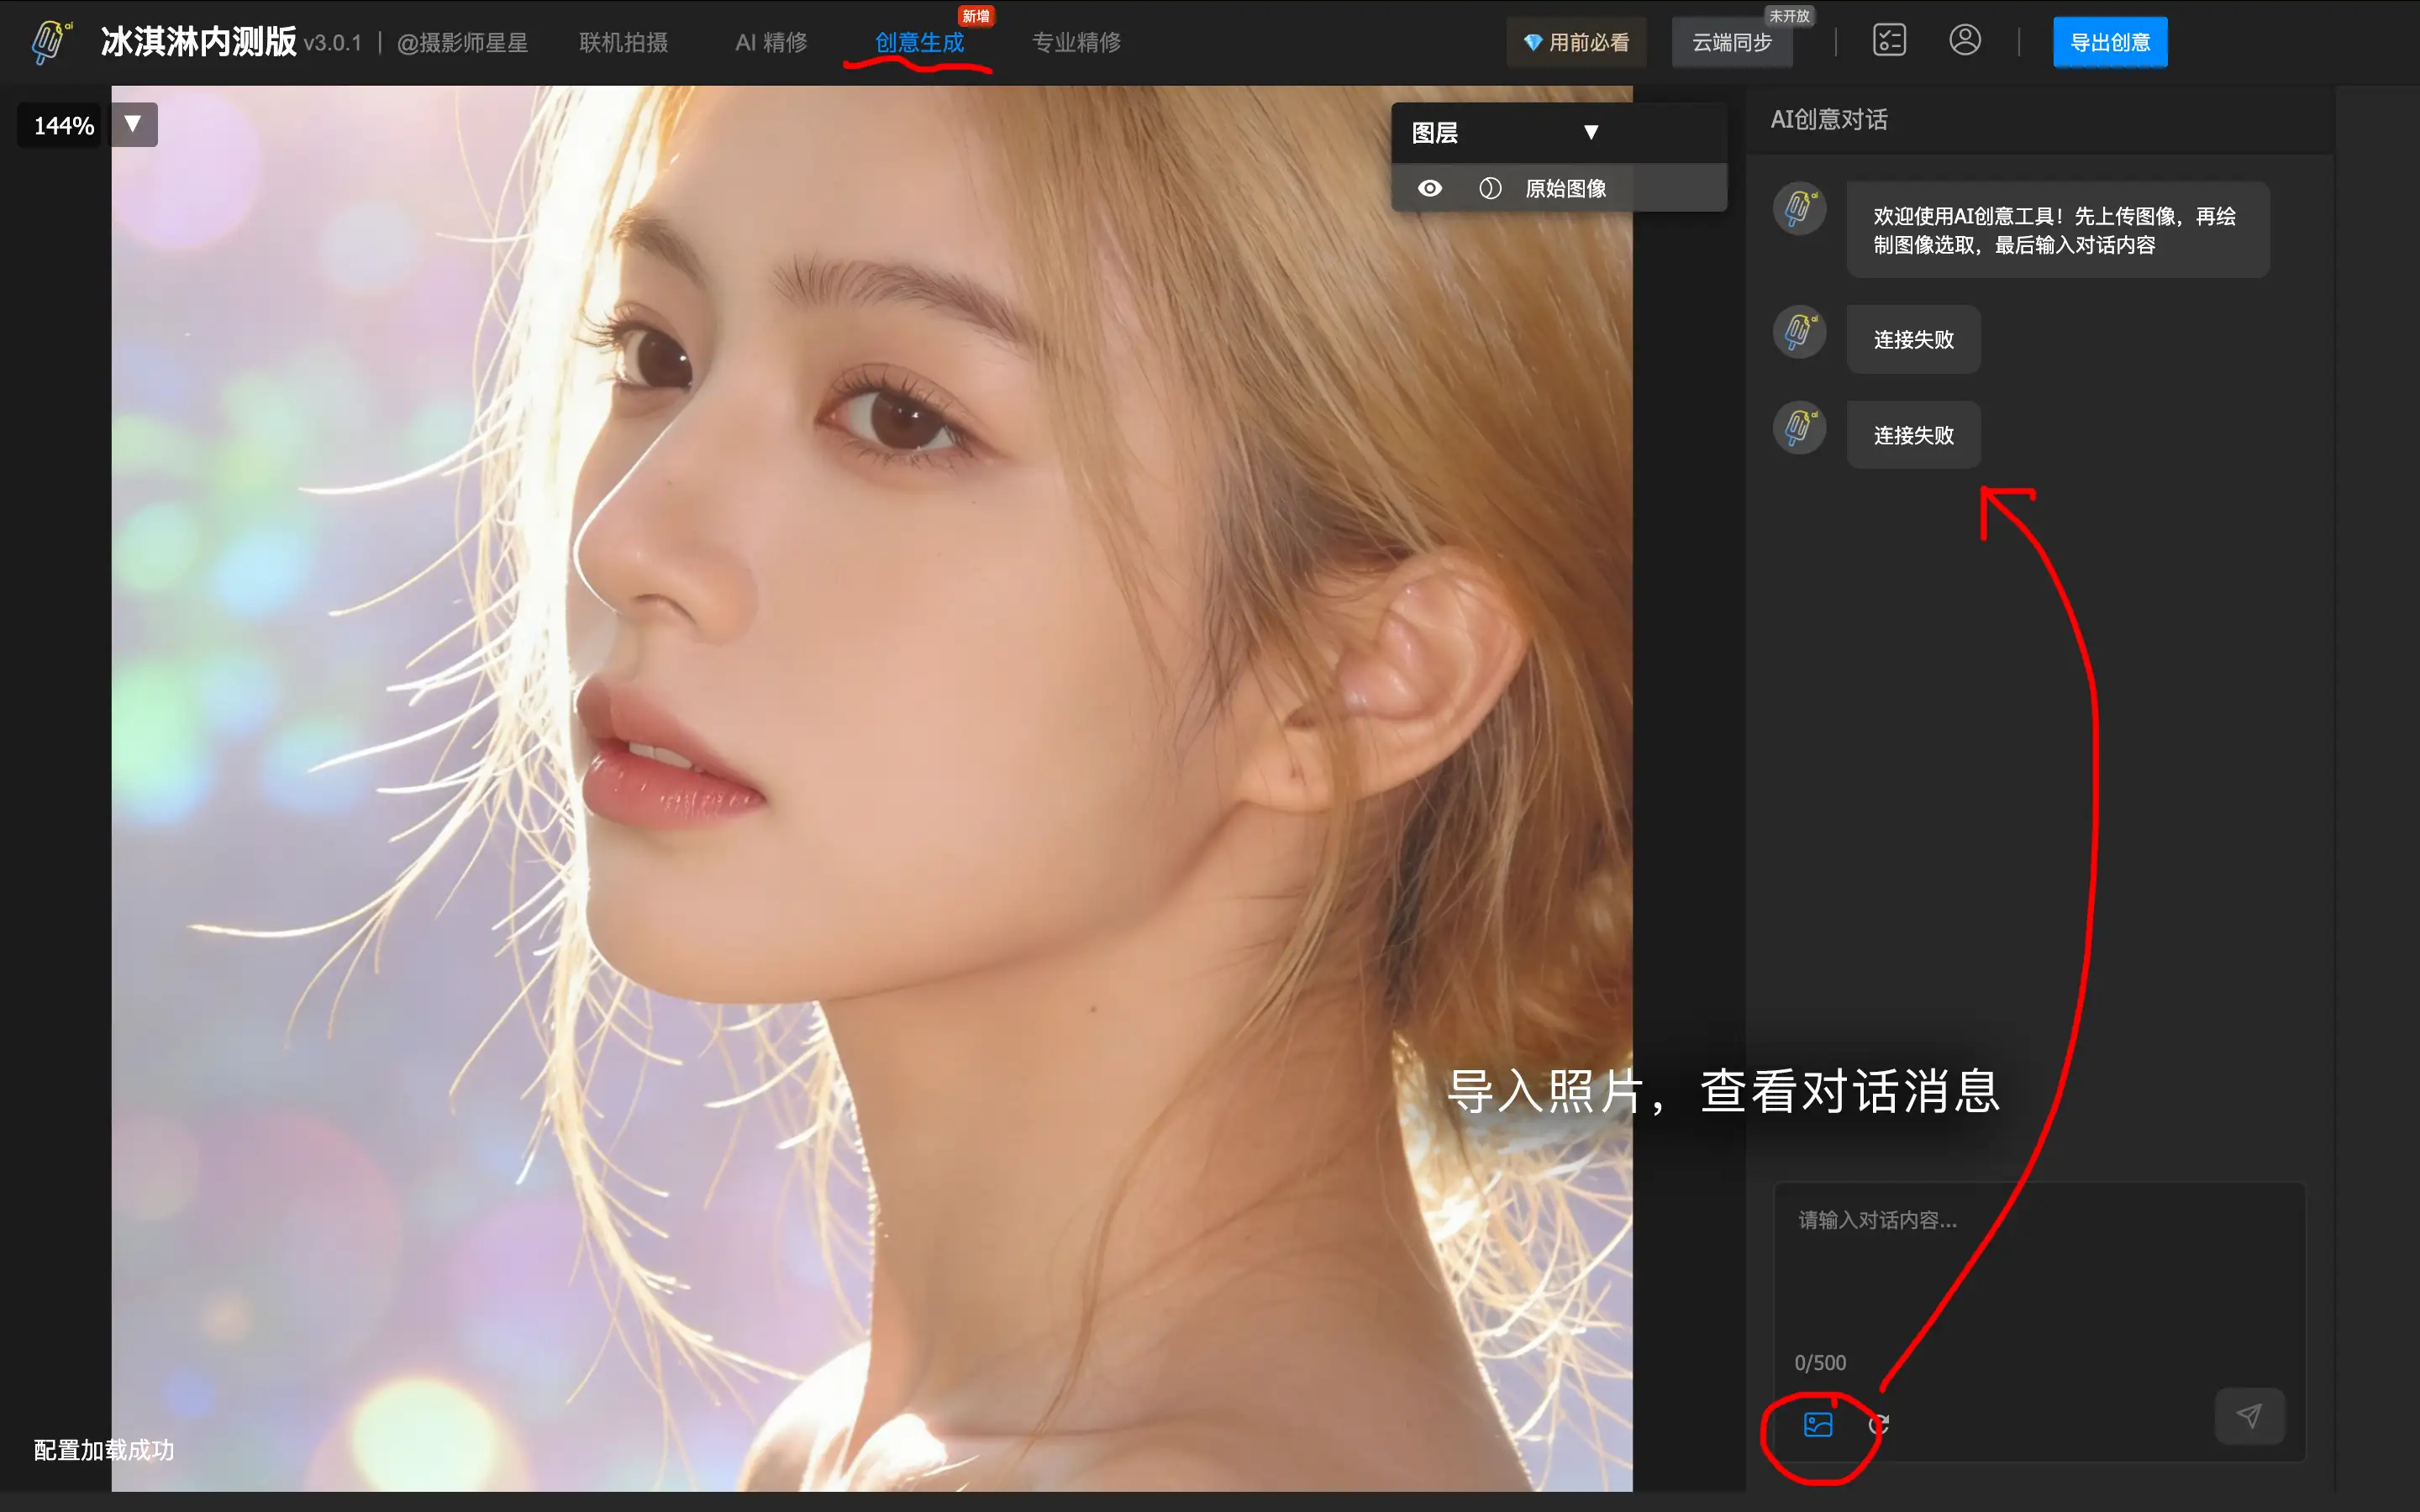Click the contrast circle icon on the 原始图像 layer

(1490, 188)
